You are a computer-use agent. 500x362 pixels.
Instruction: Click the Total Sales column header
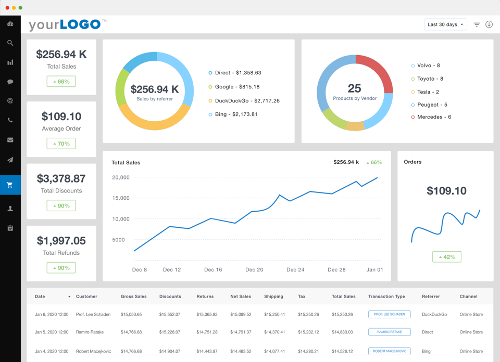point(343,296)
